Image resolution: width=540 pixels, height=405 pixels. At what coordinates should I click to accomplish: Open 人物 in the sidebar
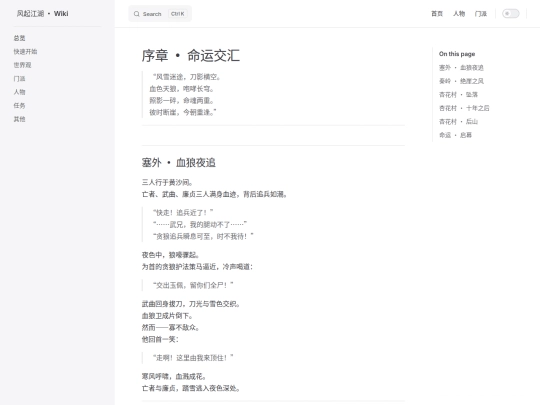[x=19, y=92]
